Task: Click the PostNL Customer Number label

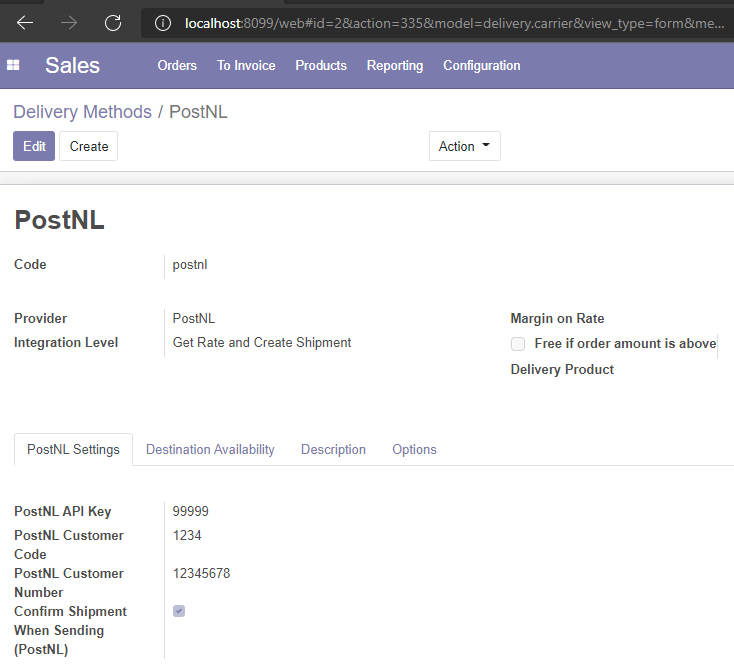Action: [x=69, y=583]
